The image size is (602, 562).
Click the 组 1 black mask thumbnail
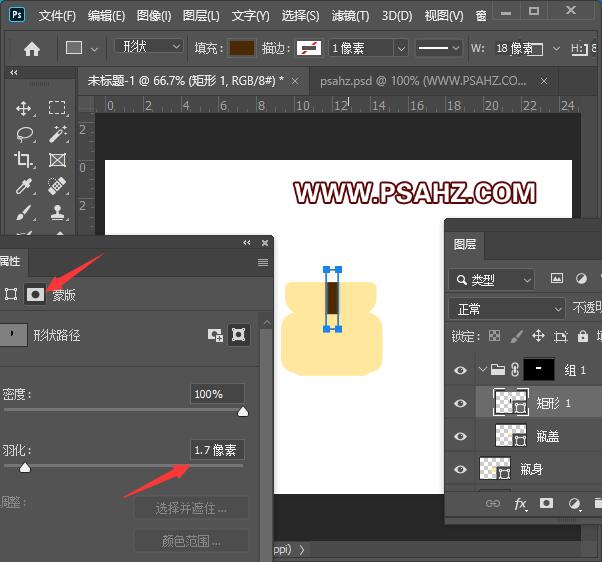[539, 369]
